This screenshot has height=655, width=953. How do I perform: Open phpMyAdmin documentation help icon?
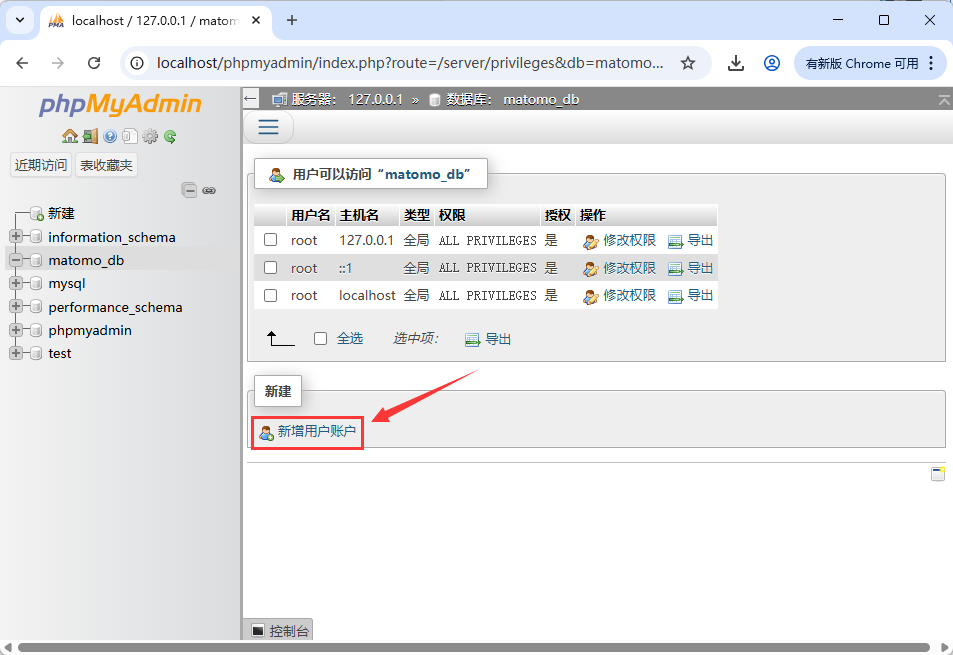coord(110,136)
